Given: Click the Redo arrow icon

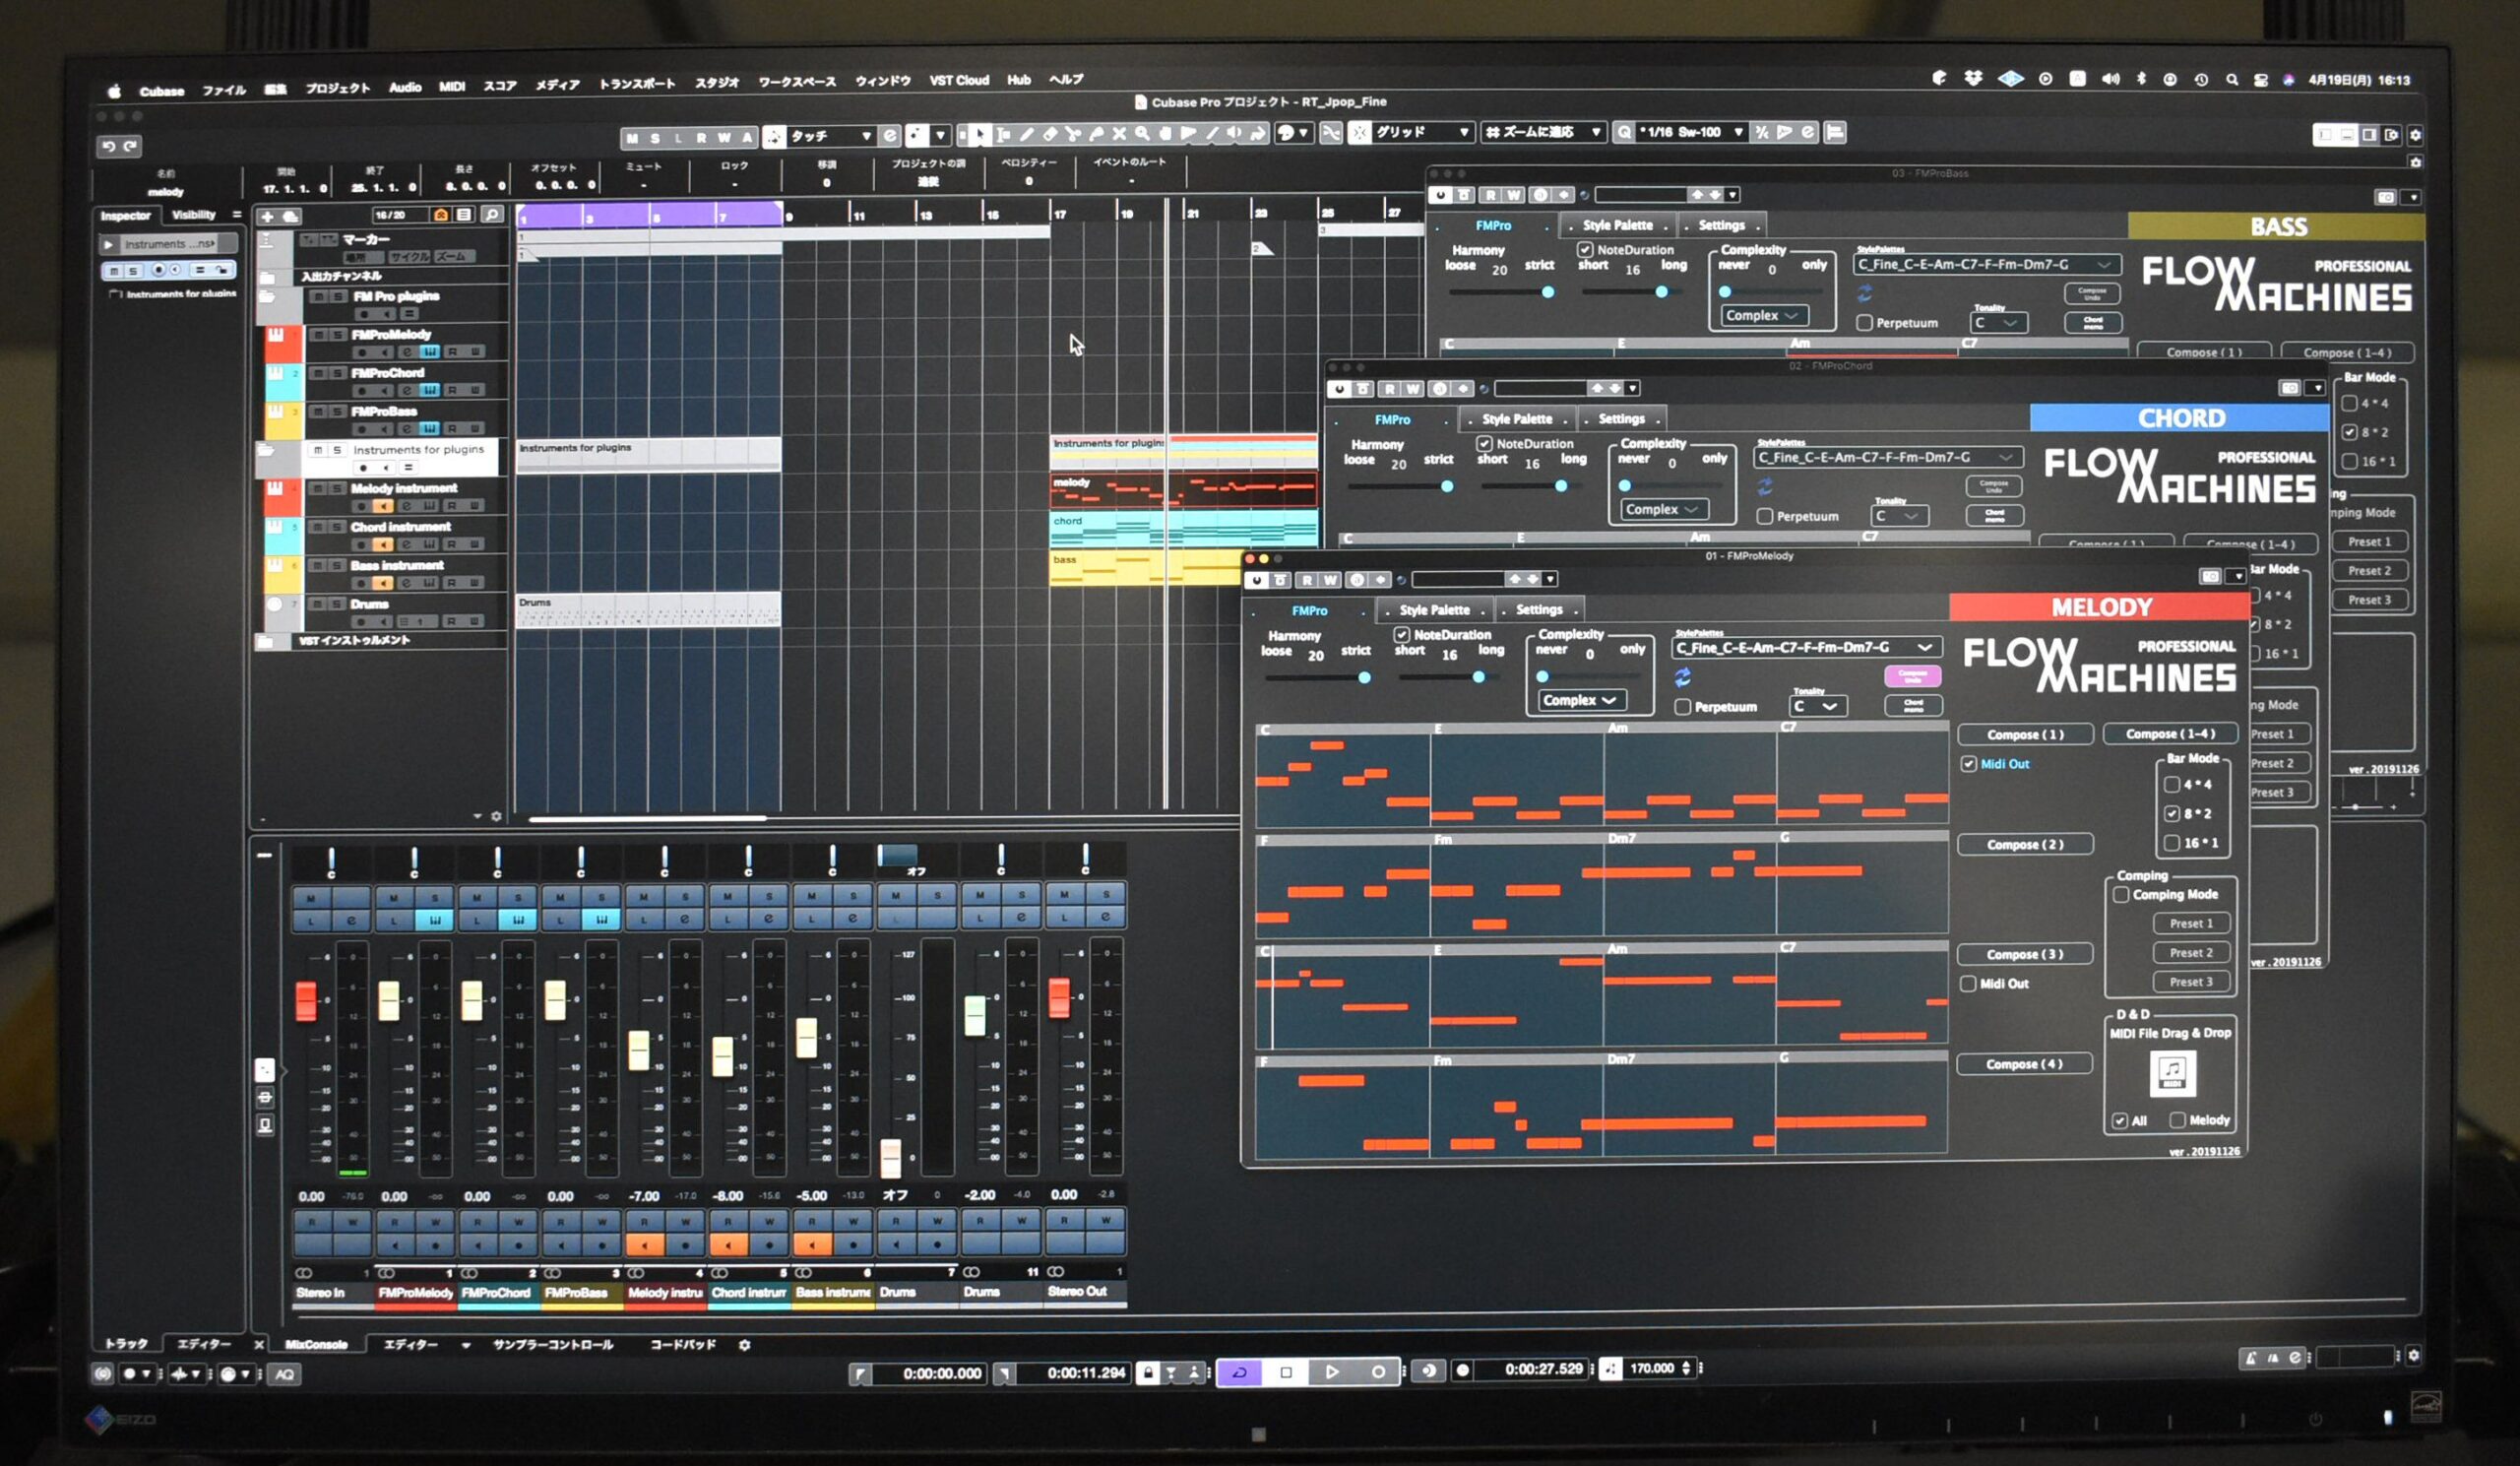Looking at the screenshot, I should tap(131, 146).
